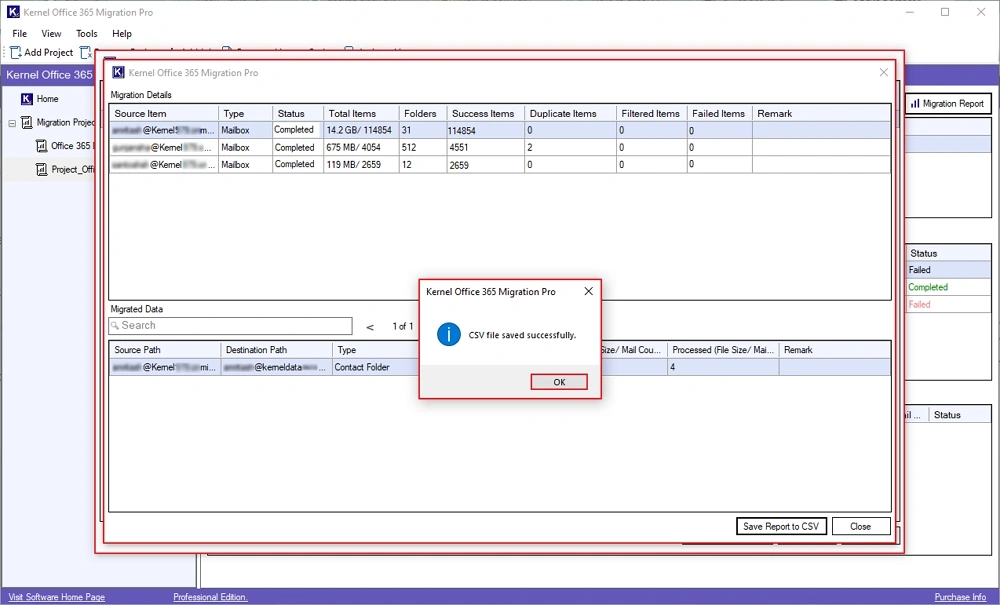Open the Tools menu

pos(86,33)
